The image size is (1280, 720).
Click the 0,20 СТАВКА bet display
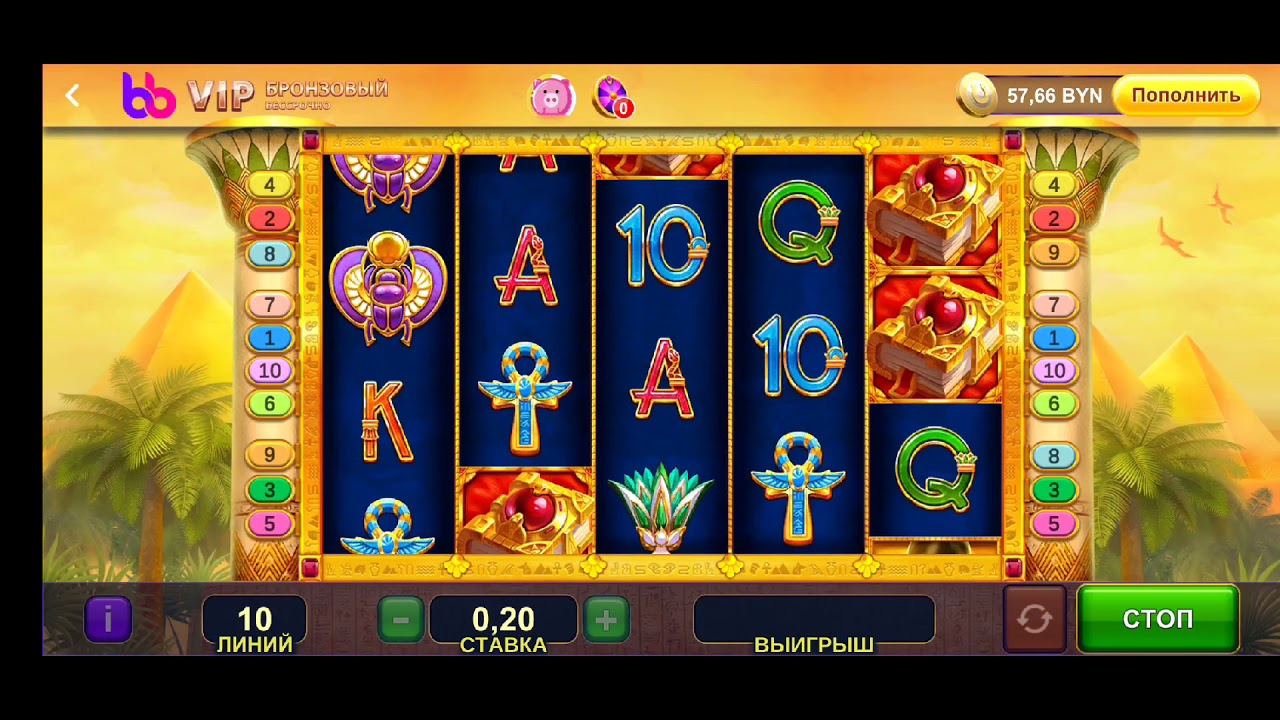click(x=503, y=626)
